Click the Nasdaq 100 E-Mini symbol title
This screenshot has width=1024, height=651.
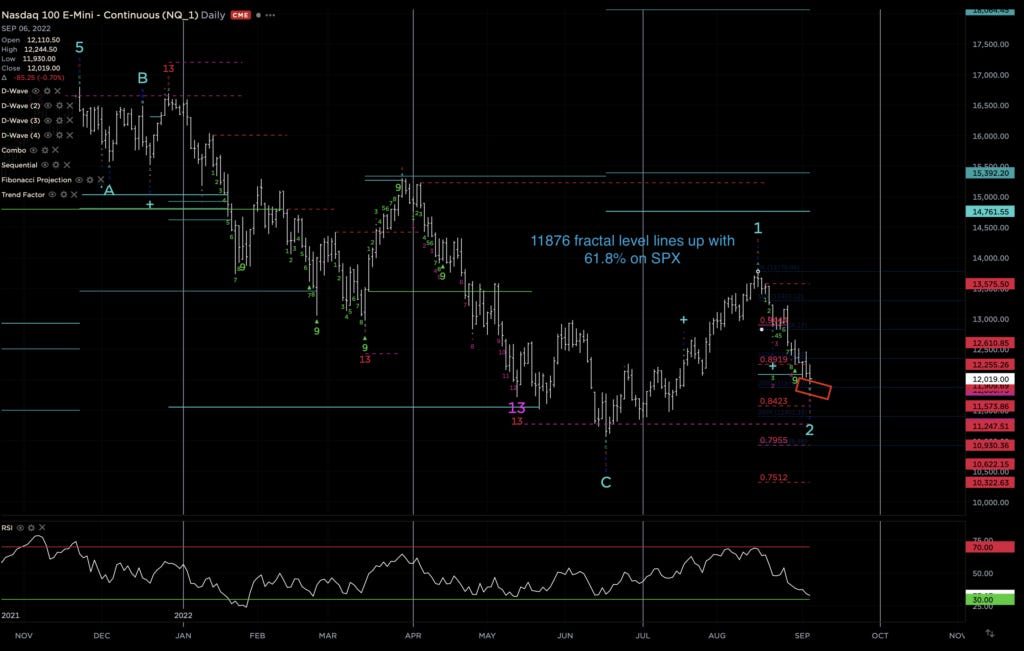[100, 15]
